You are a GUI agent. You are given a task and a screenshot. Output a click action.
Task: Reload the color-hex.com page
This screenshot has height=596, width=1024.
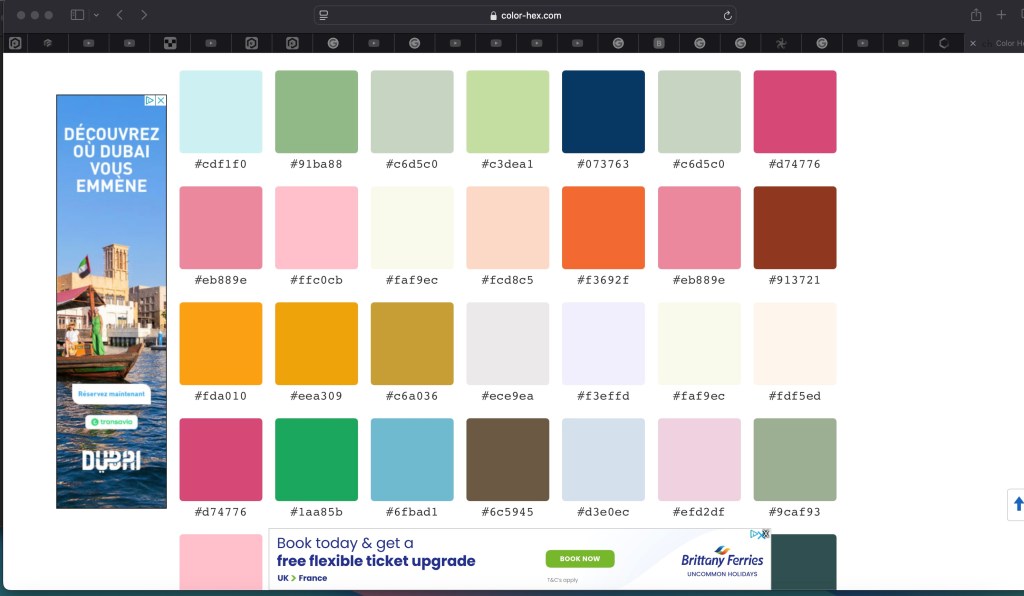click(x=727, y=15)
